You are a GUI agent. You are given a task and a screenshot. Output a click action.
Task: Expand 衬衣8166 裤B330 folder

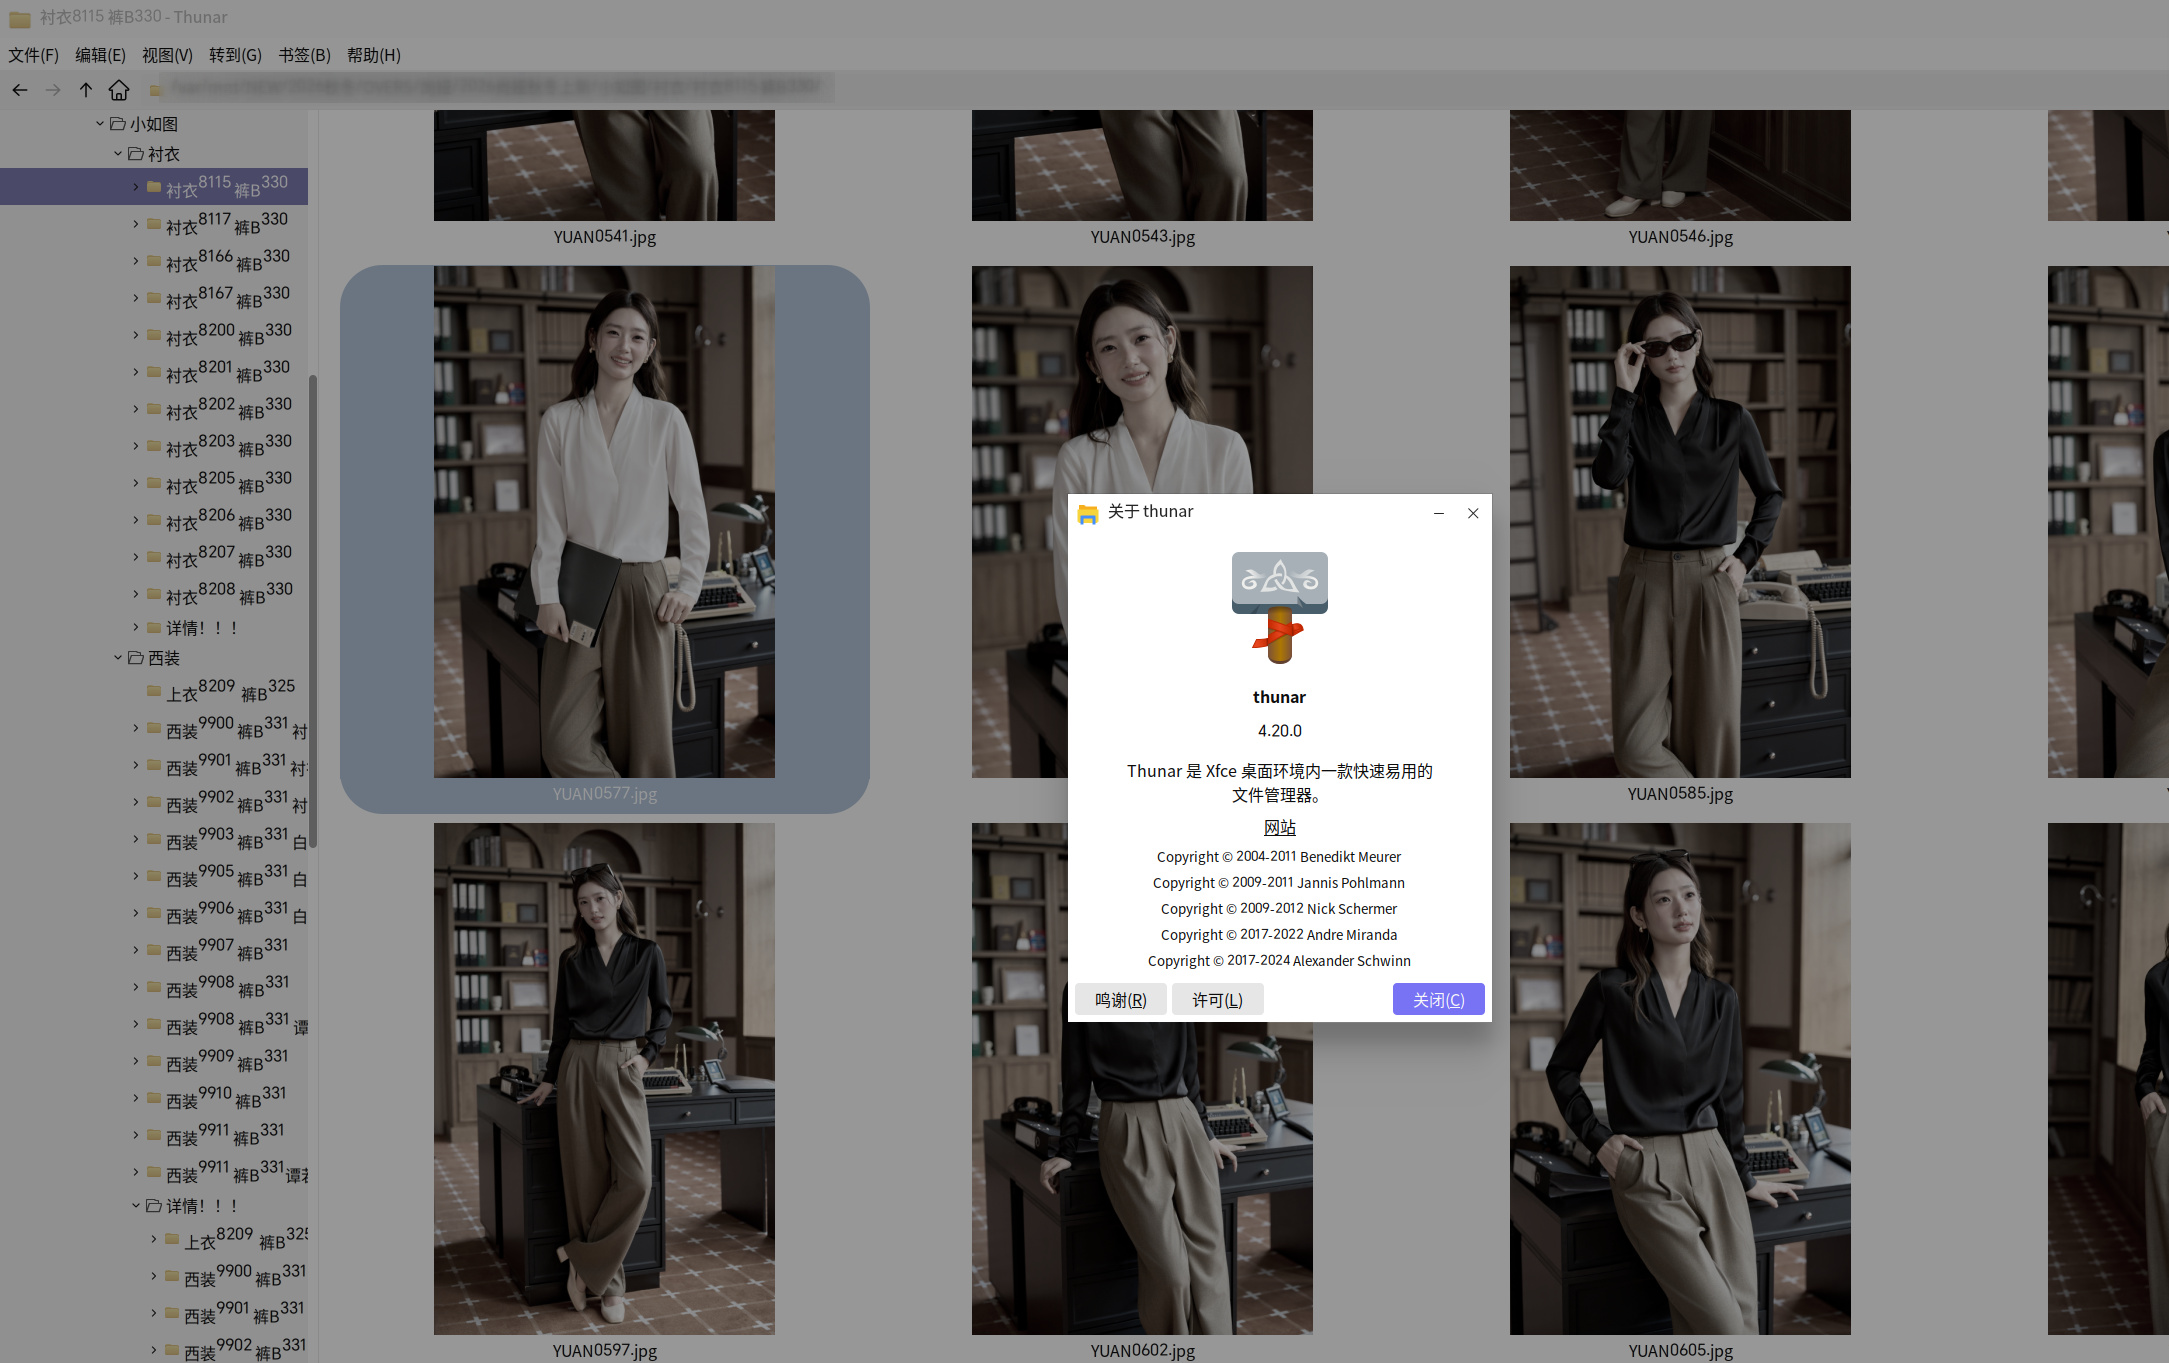point(136,261)
